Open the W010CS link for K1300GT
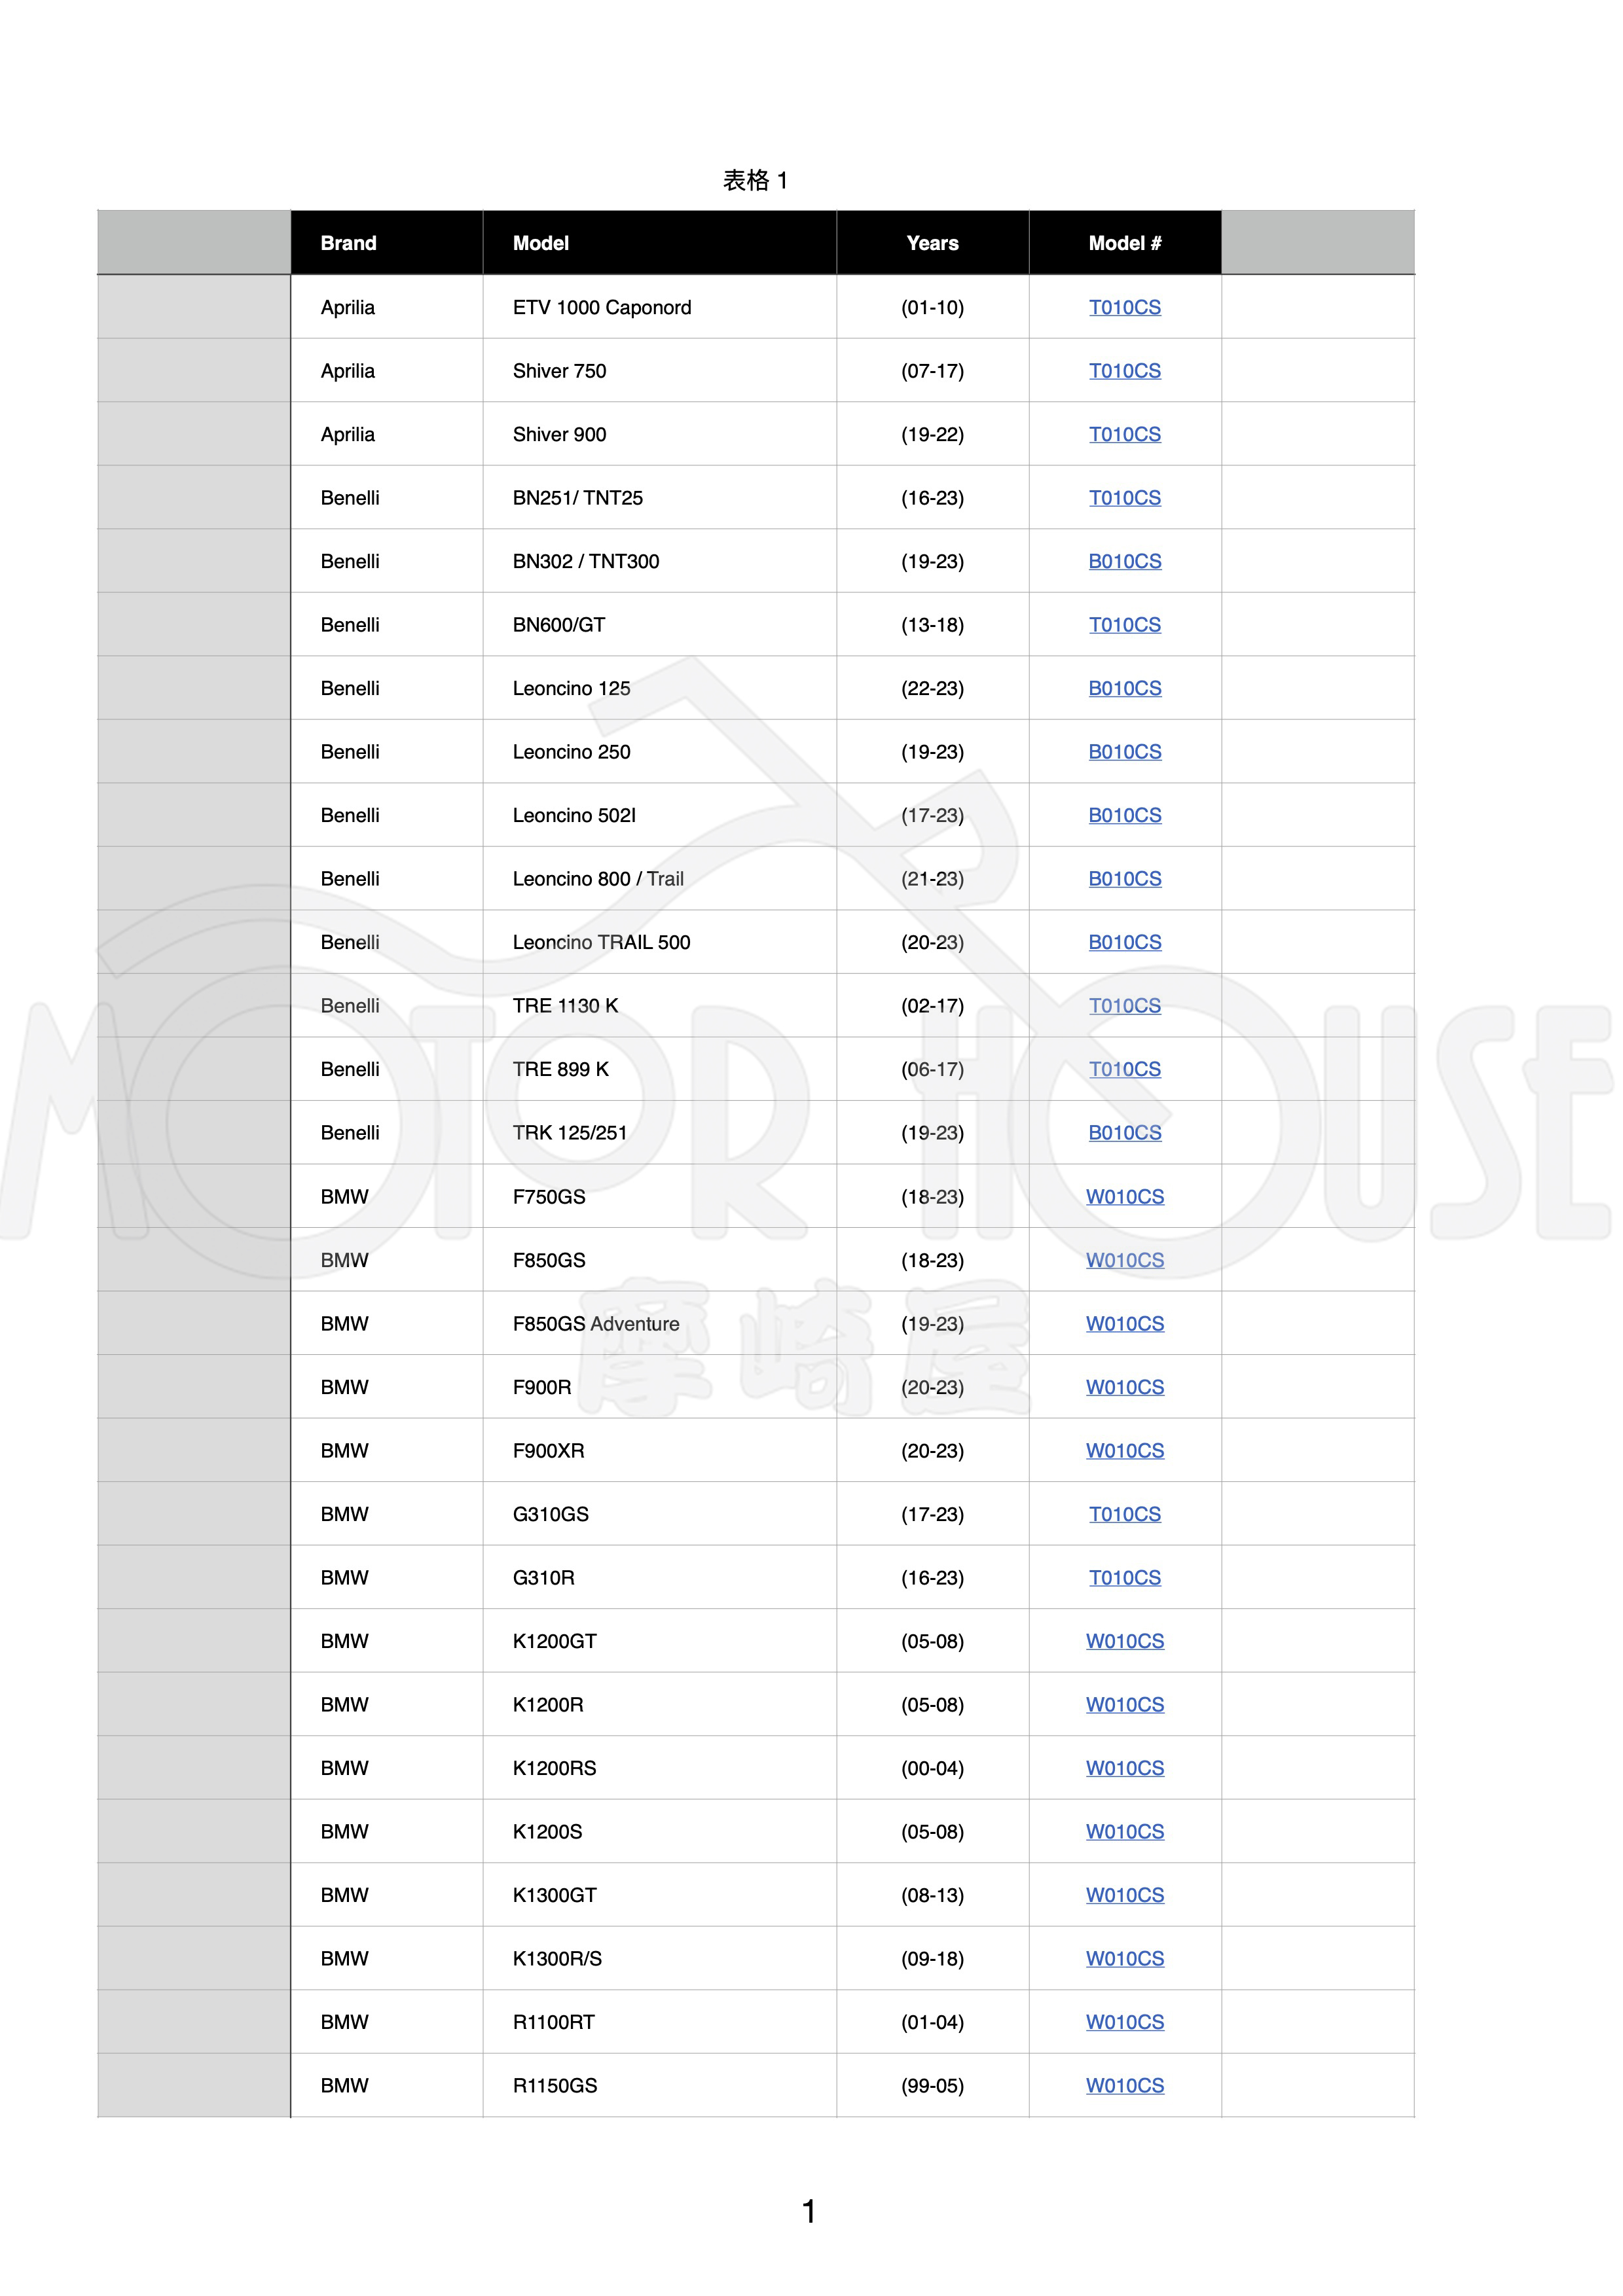This screenshot has width=1623, height=2296. click(x=1124, y=1895)
